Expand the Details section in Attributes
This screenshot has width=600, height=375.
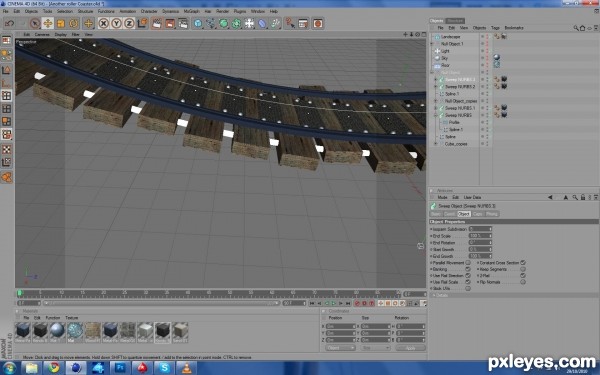(434, 295)
